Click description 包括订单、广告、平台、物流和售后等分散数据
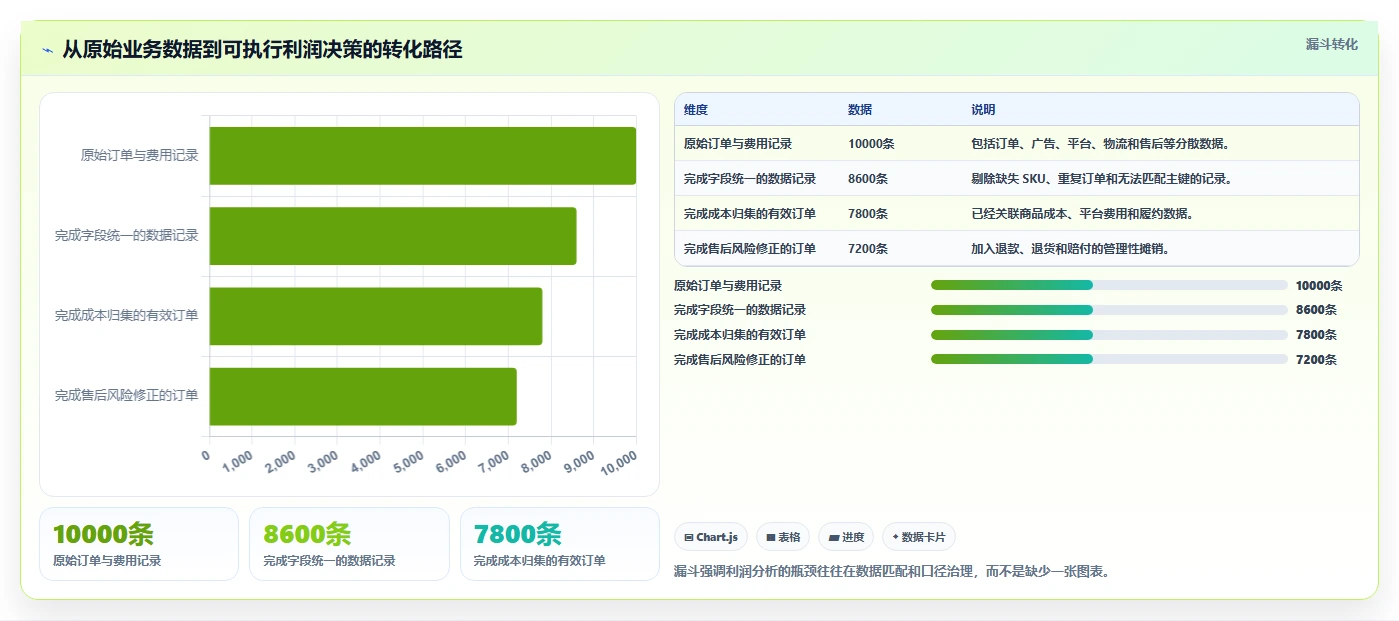 pos(1100,144)
